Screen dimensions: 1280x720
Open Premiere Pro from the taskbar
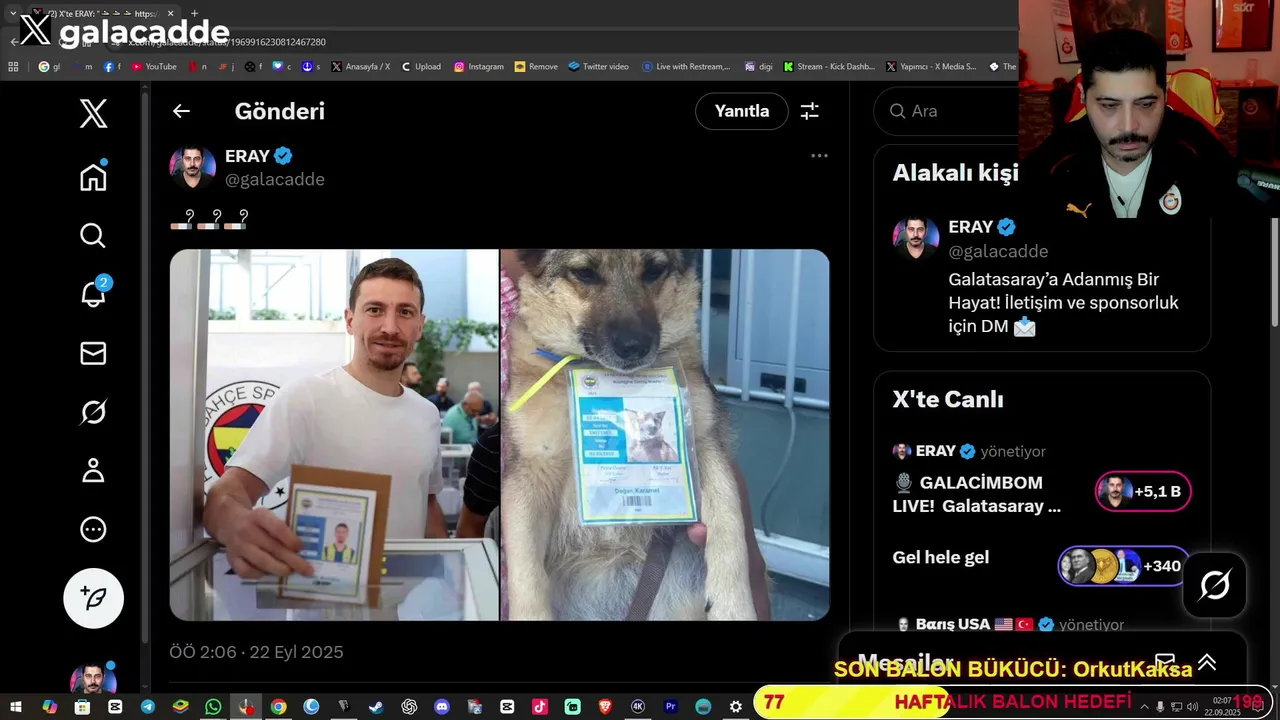click(671, 707)
